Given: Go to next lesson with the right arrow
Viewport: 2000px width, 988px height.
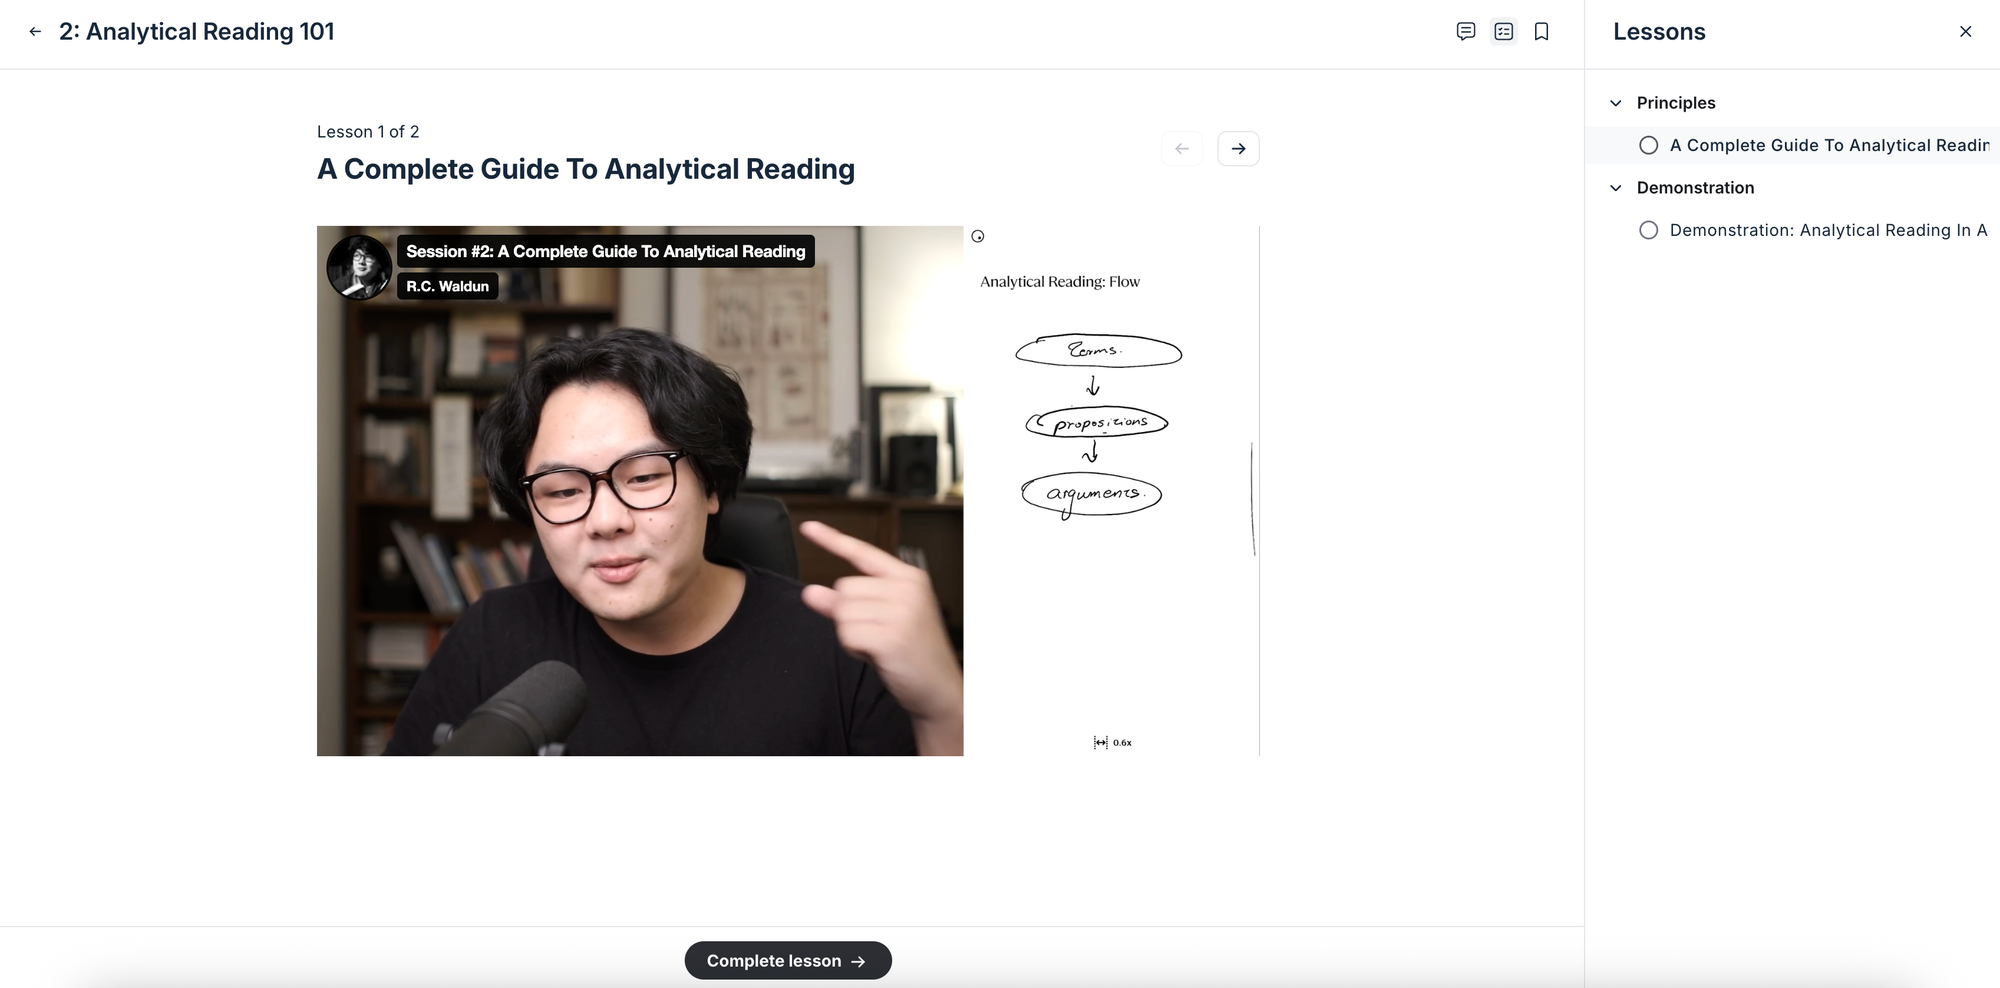Looking at the screenshot, I should [x=1238, y=149].
